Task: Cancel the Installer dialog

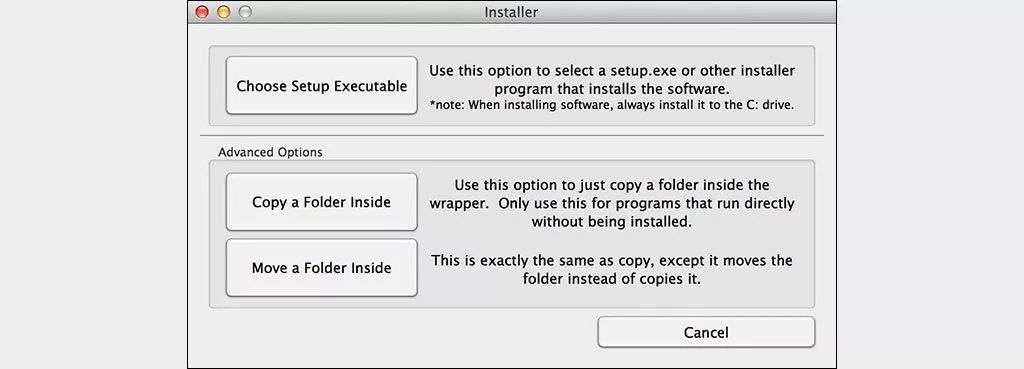Action: pyautogui.click(x=706, y=332)
